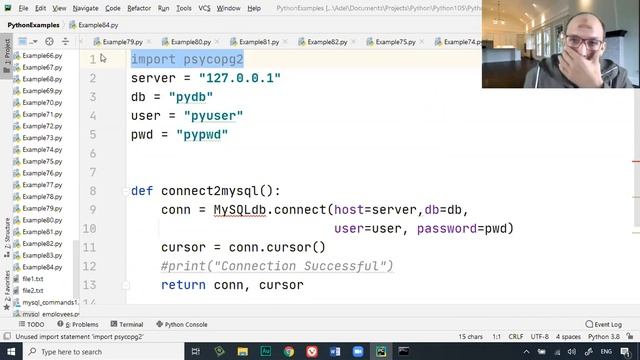Select Example70.py in project tree

pos(42,102)
